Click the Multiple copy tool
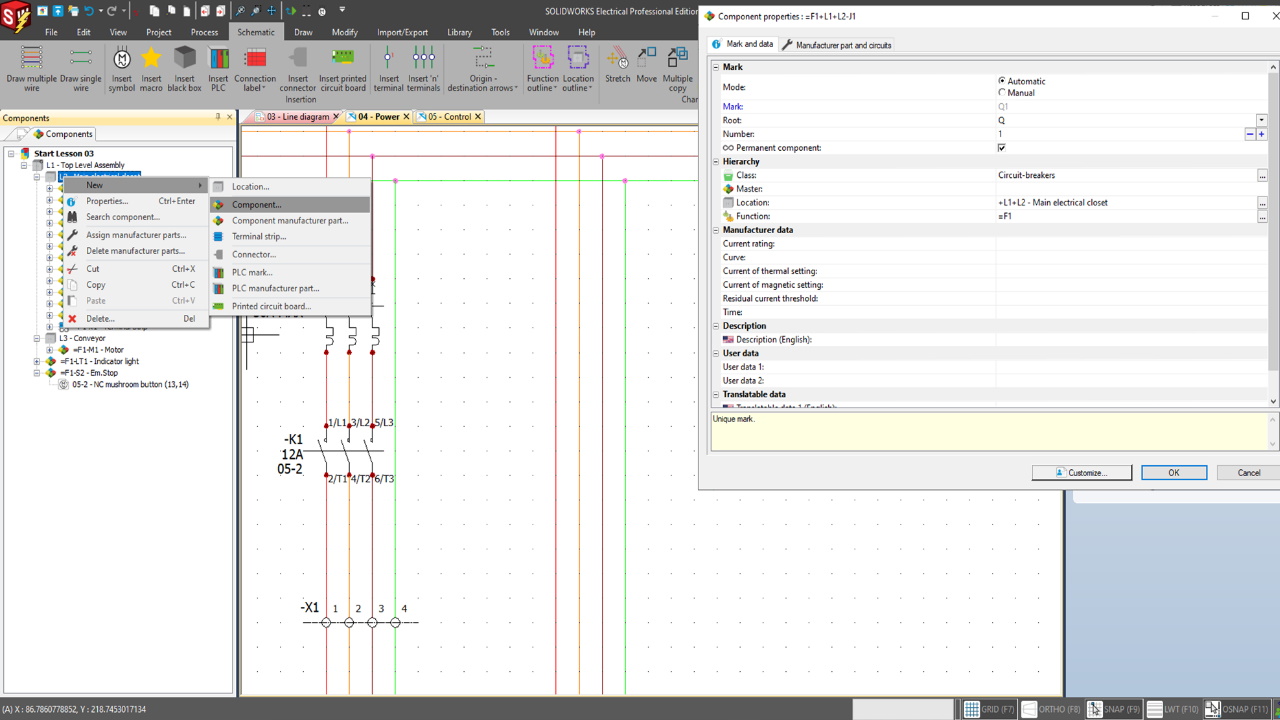 pos(677,69)
